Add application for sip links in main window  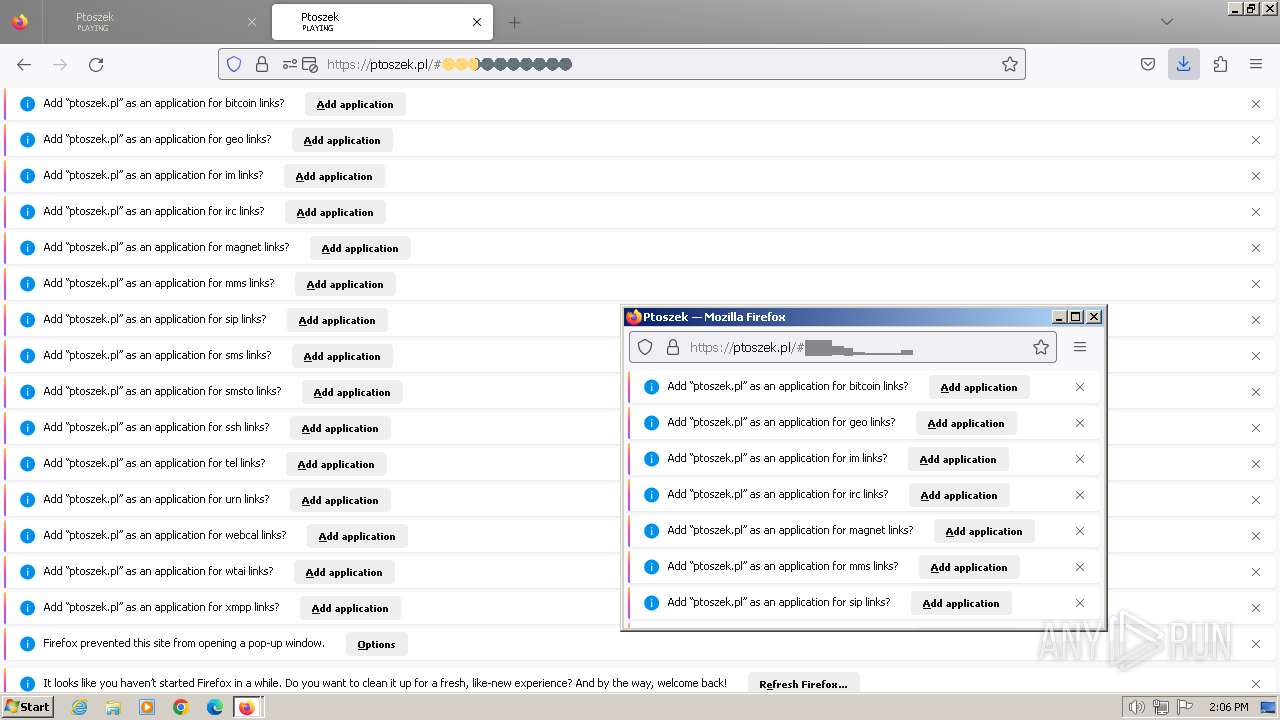point(337,320)
